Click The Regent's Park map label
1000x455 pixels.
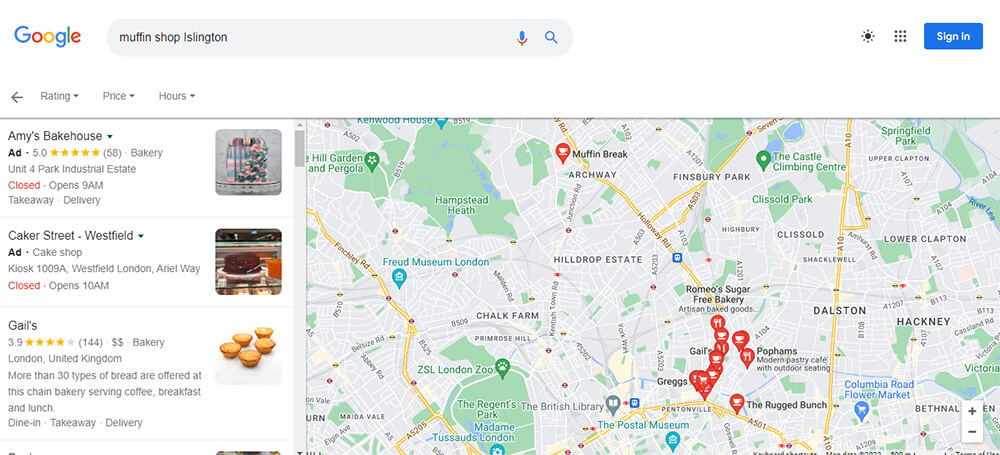tap(487, 409)
